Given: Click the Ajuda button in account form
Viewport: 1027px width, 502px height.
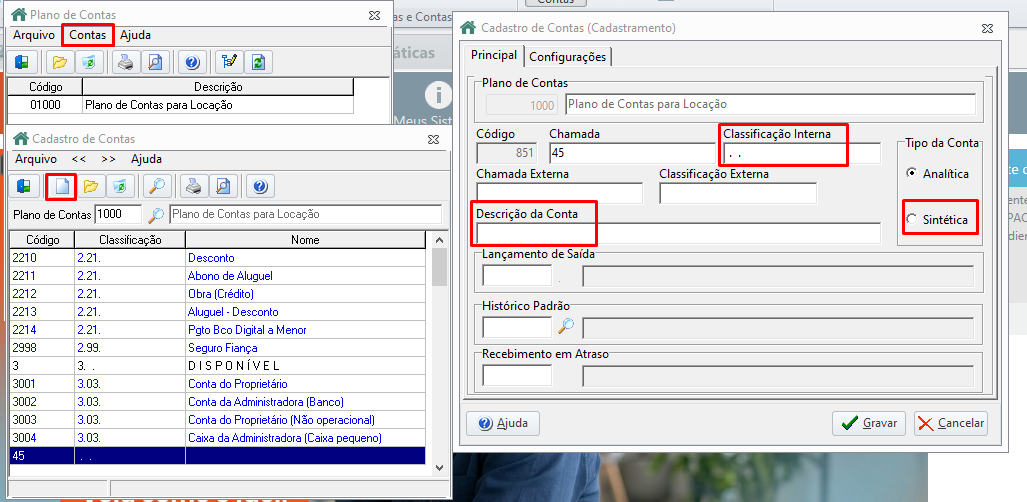Looking at the screenshot, I should point(502,423).
